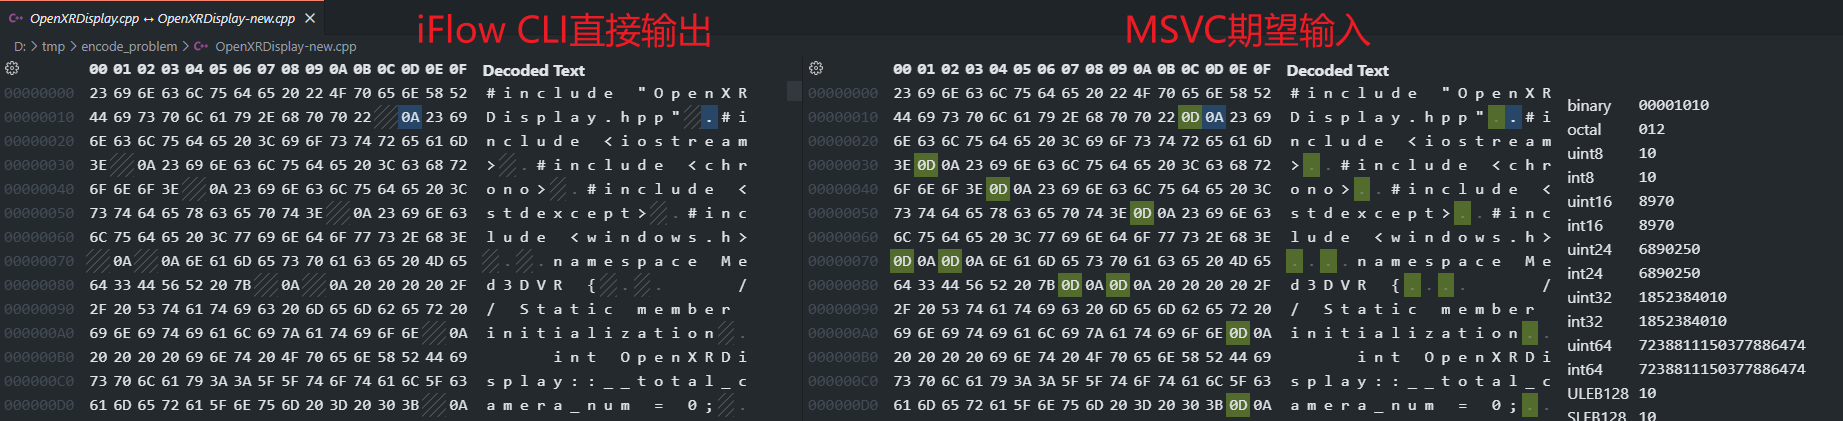The width and height of the screenshot is (1843, 421).
Task: Click the C++ file icon in the breadcrumb
Action: [201, 46]
